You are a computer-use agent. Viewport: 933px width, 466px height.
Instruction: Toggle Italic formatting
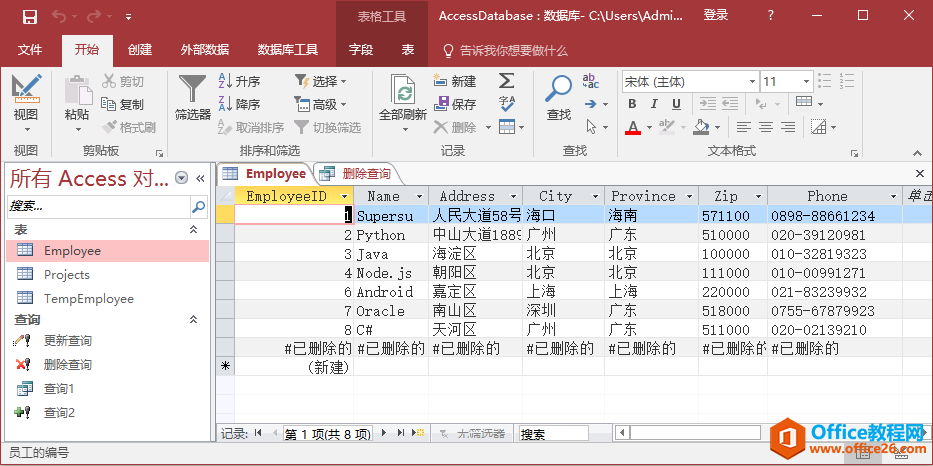pos(654,104)
